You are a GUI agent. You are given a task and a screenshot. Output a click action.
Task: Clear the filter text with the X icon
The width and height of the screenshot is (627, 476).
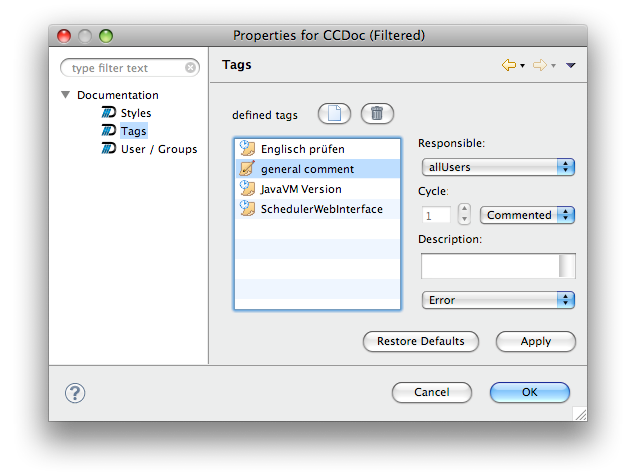(x=190, y=68)
